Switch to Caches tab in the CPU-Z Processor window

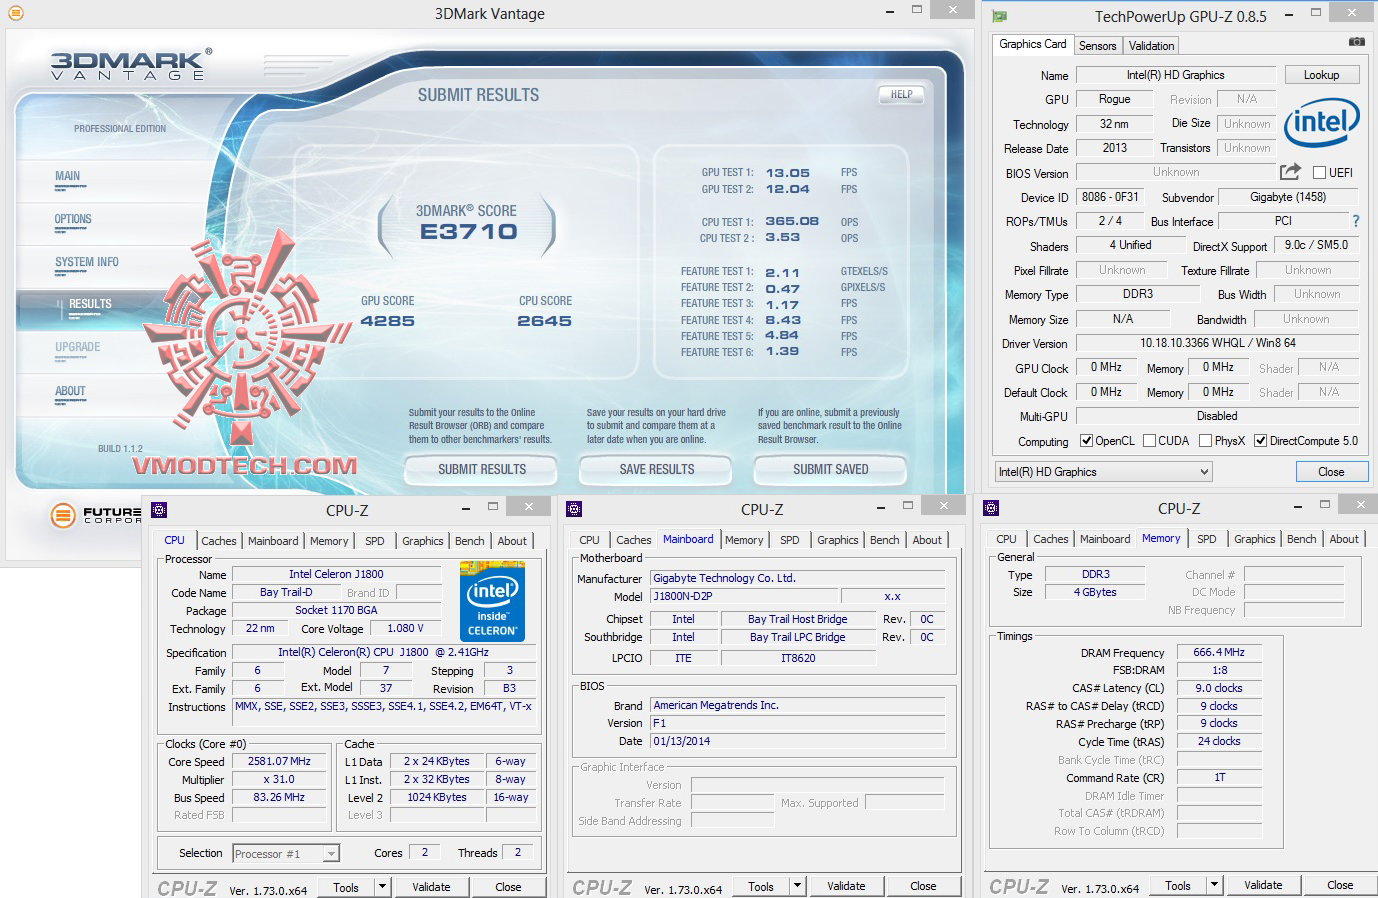tap(219, 541)
